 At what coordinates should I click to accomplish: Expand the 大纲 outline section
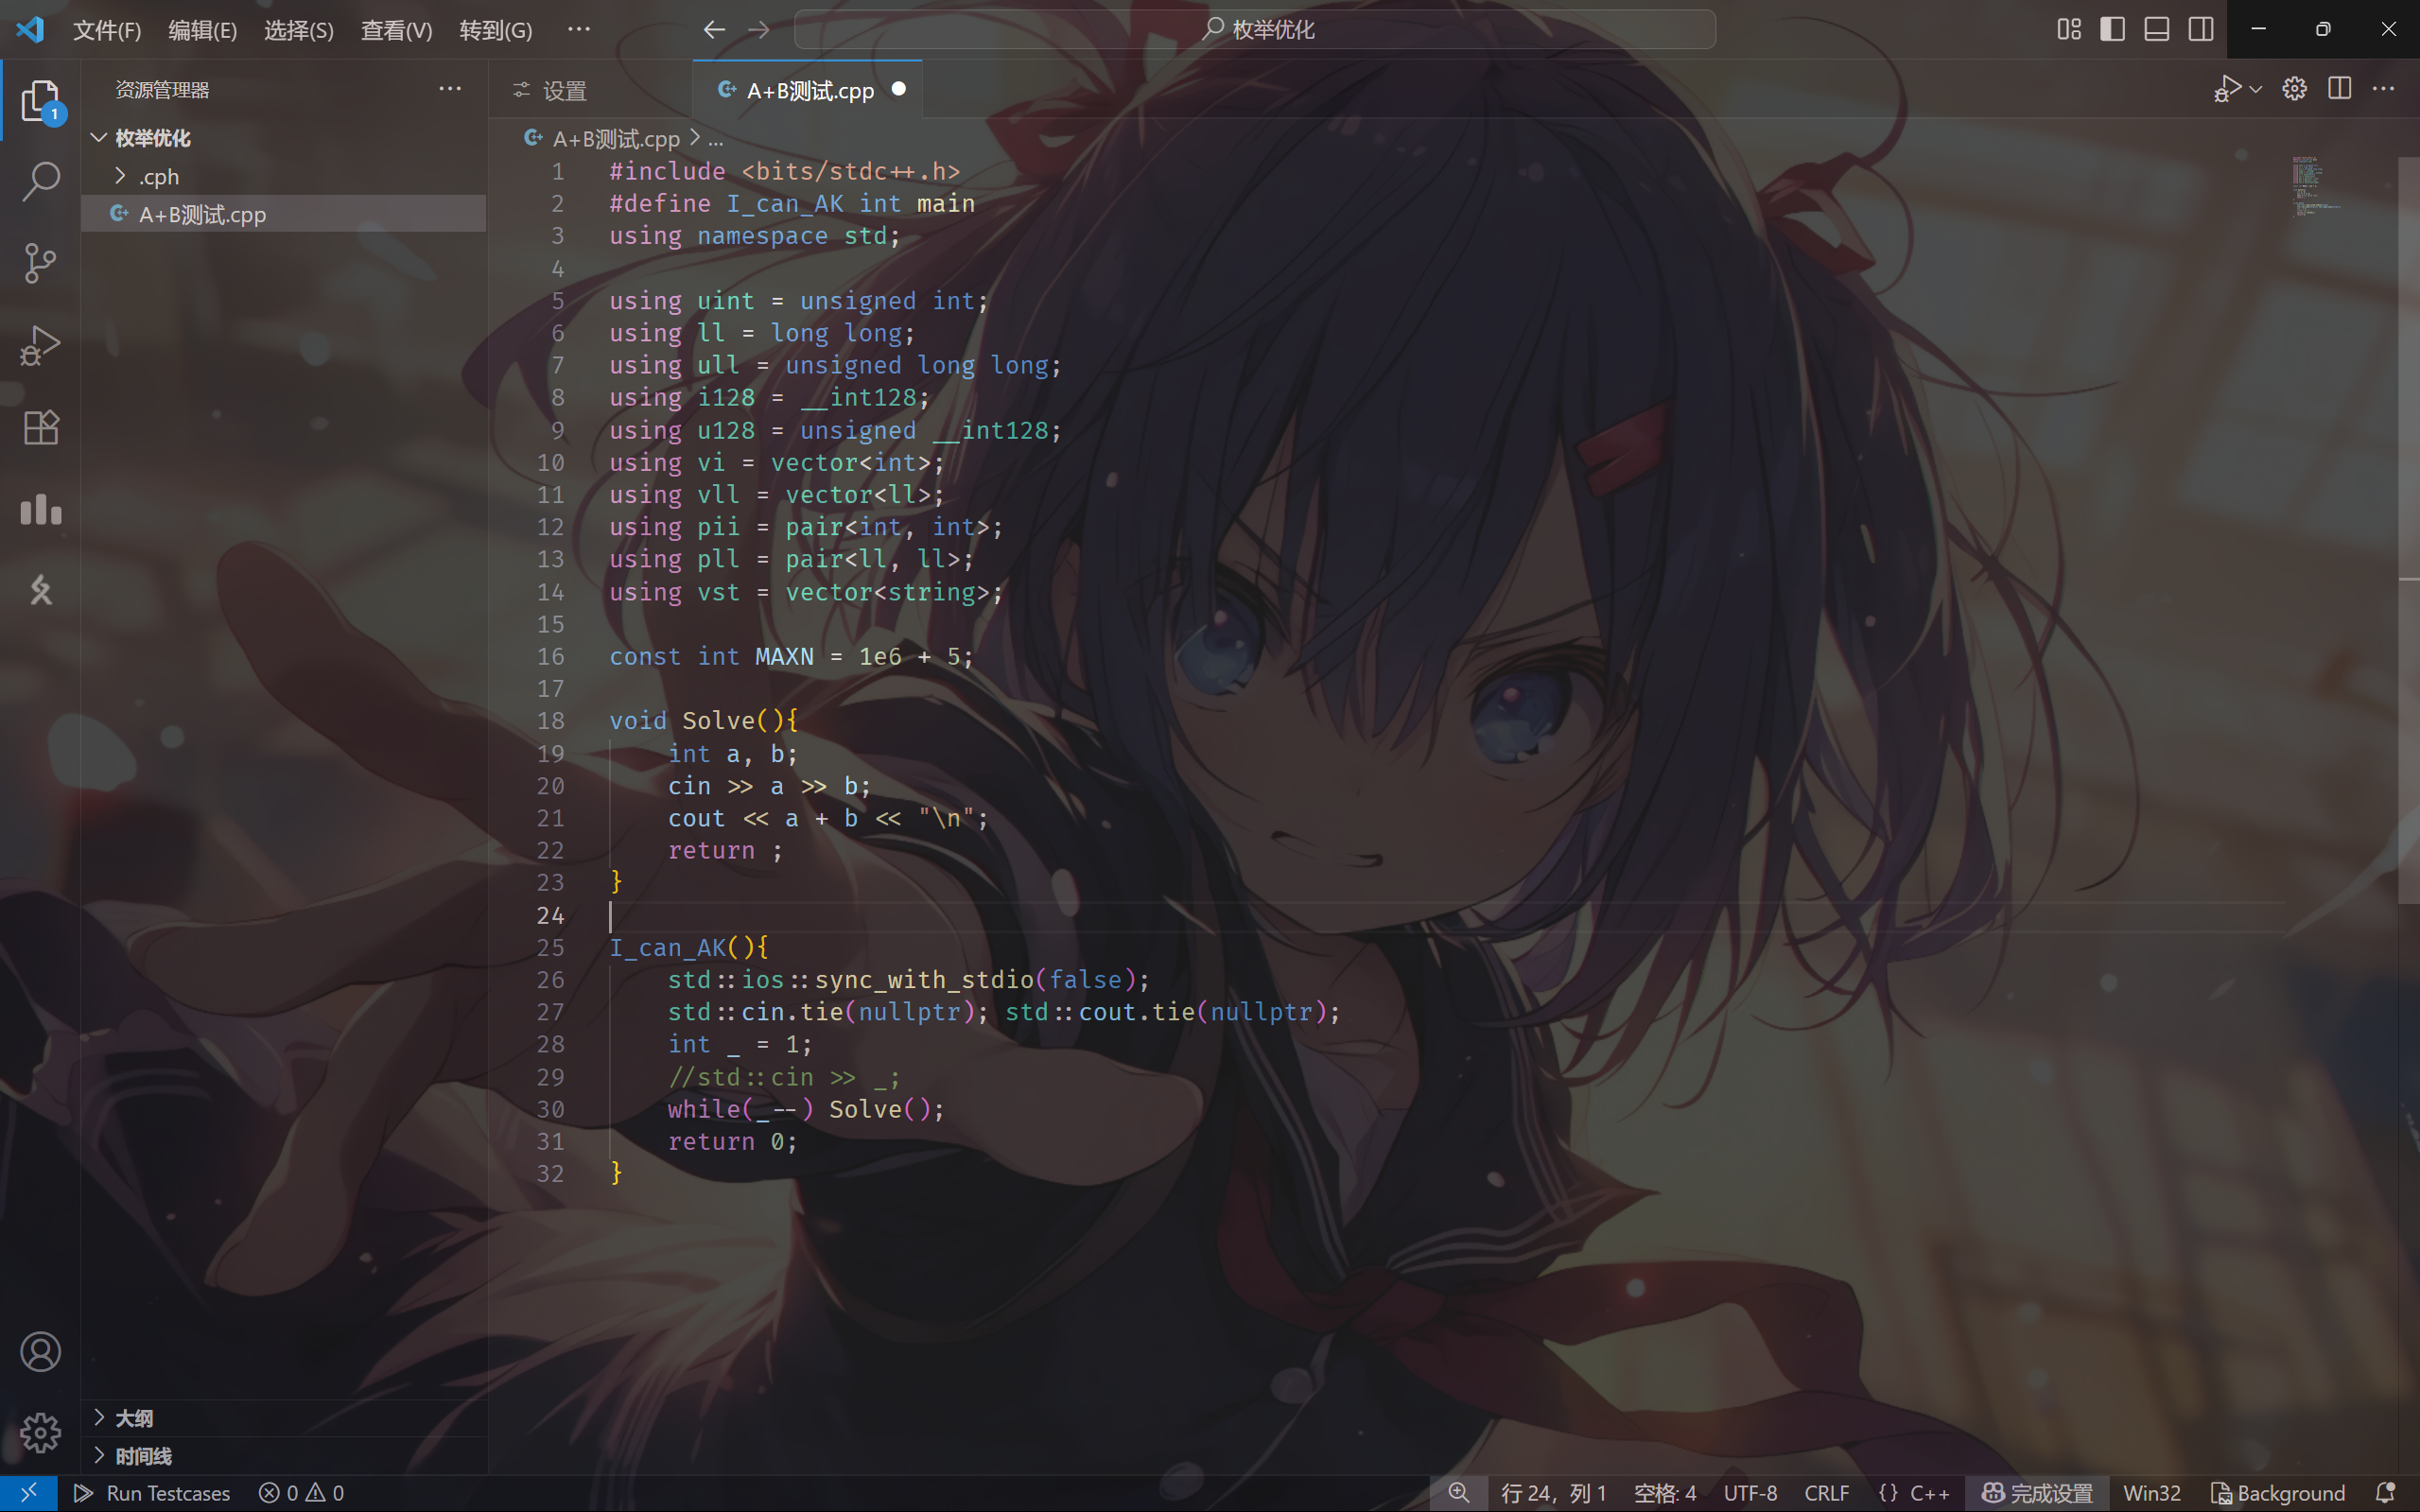coord(134,1418)
